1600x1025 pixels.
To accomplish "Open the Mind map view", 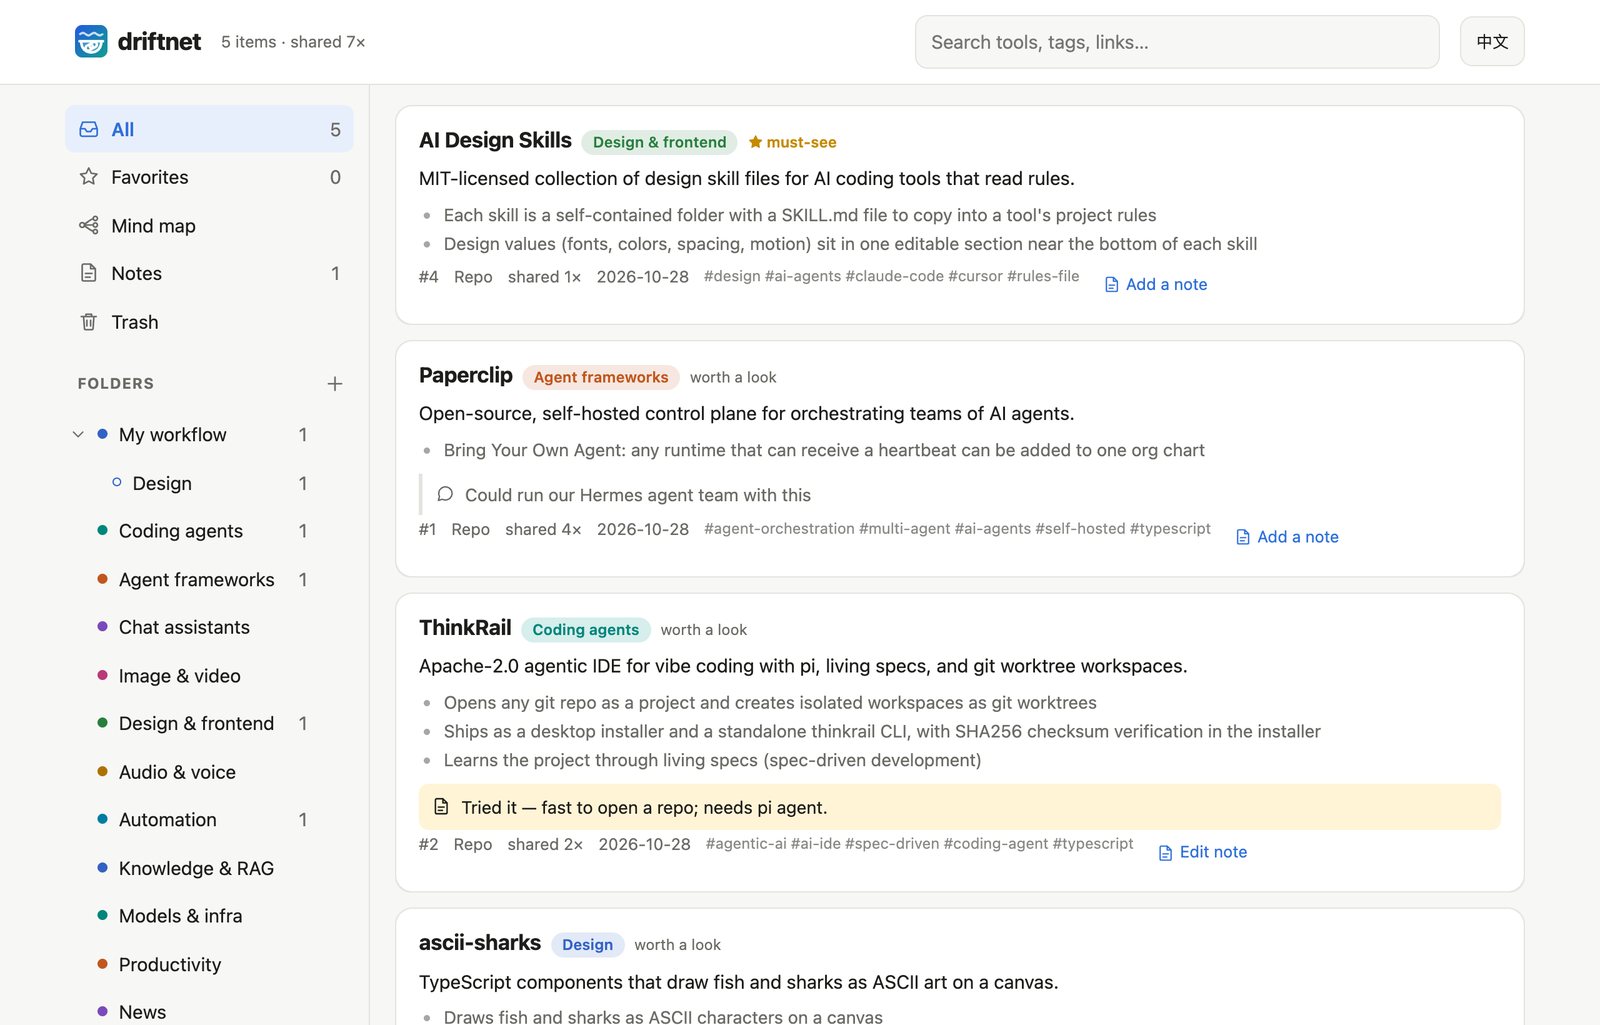I will [x=209, y=226].
